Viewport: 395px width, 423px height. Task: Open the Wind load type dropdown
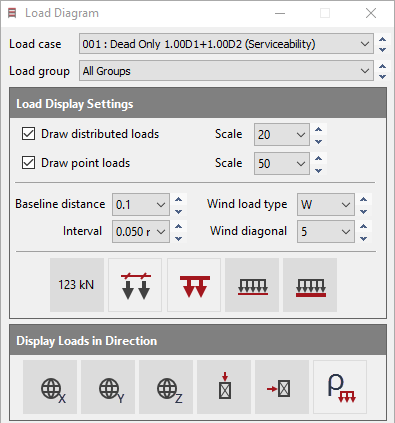click(x=326, y=204)
